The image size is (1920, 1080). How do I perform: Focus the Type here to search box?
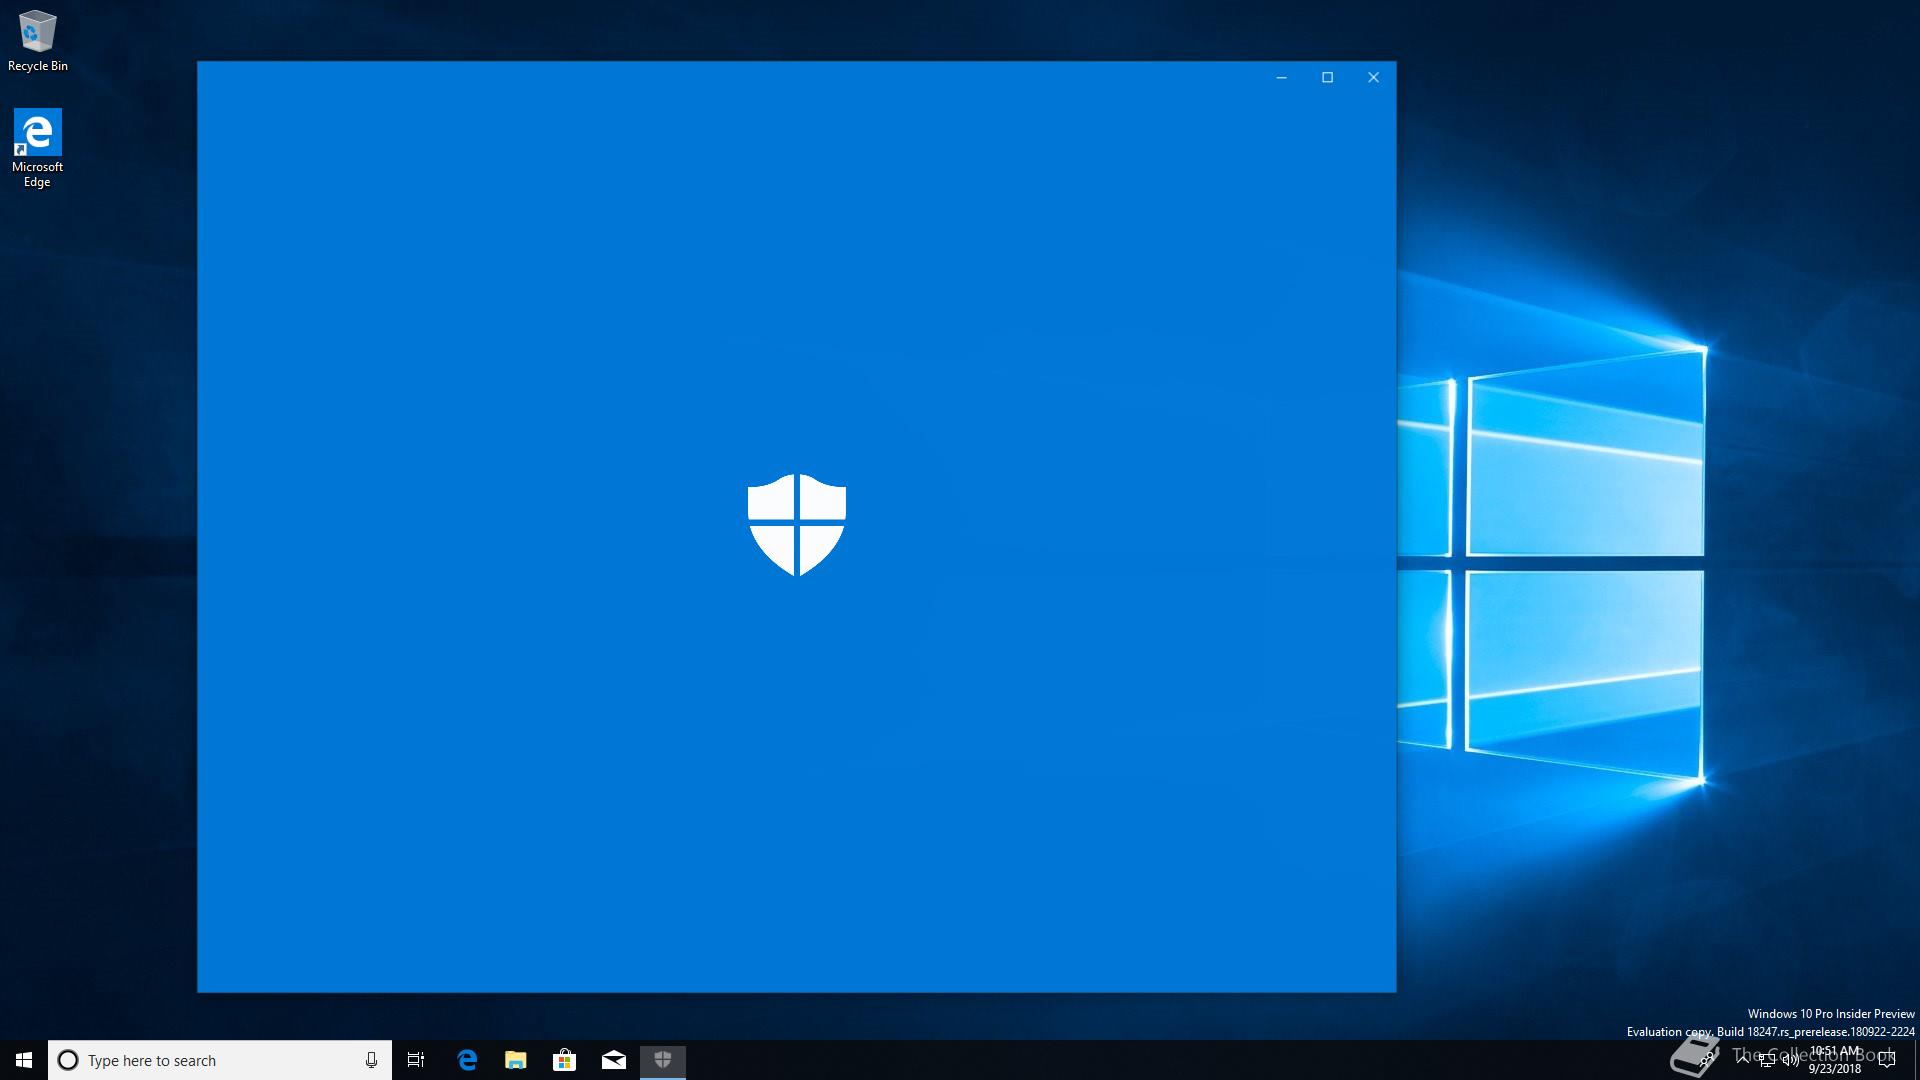pyautogui.click(x=220, y=1060)
